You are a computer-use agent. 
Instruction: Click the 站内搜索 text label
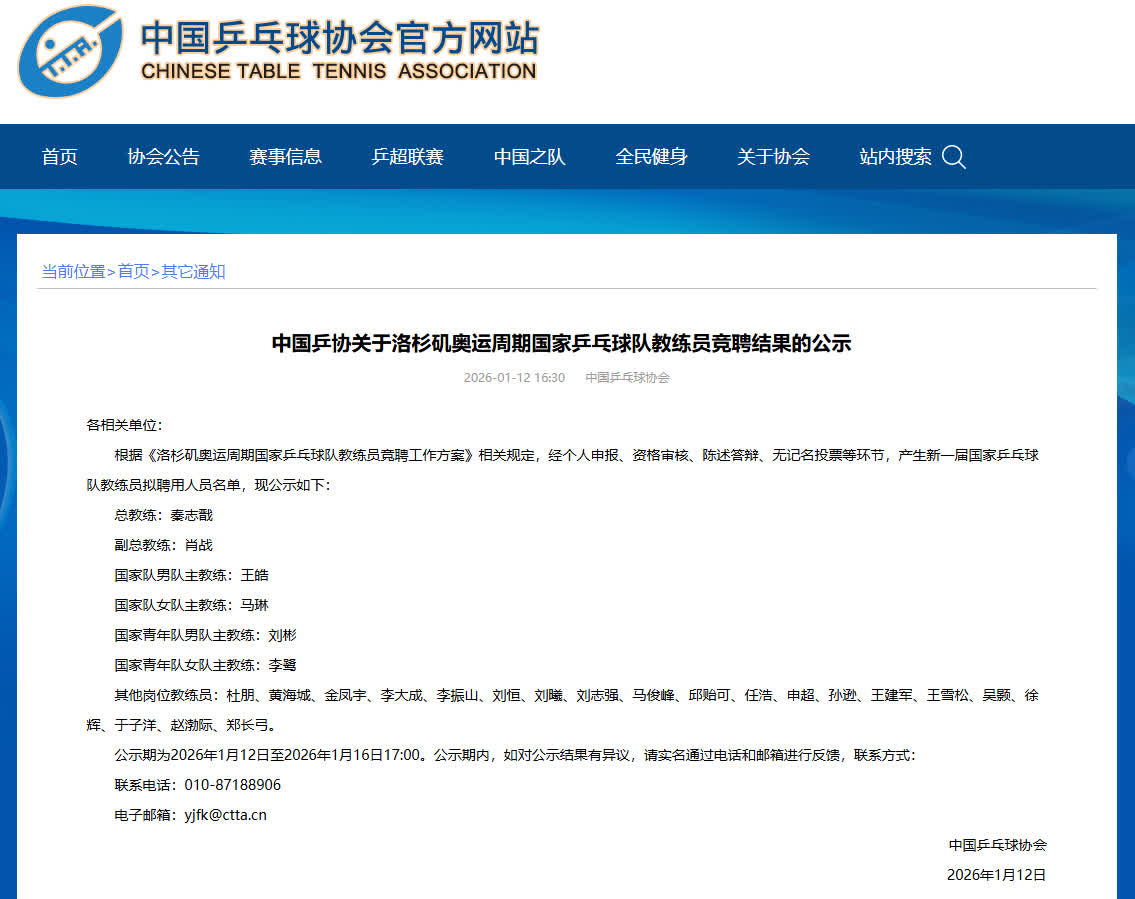click(895, 157)
